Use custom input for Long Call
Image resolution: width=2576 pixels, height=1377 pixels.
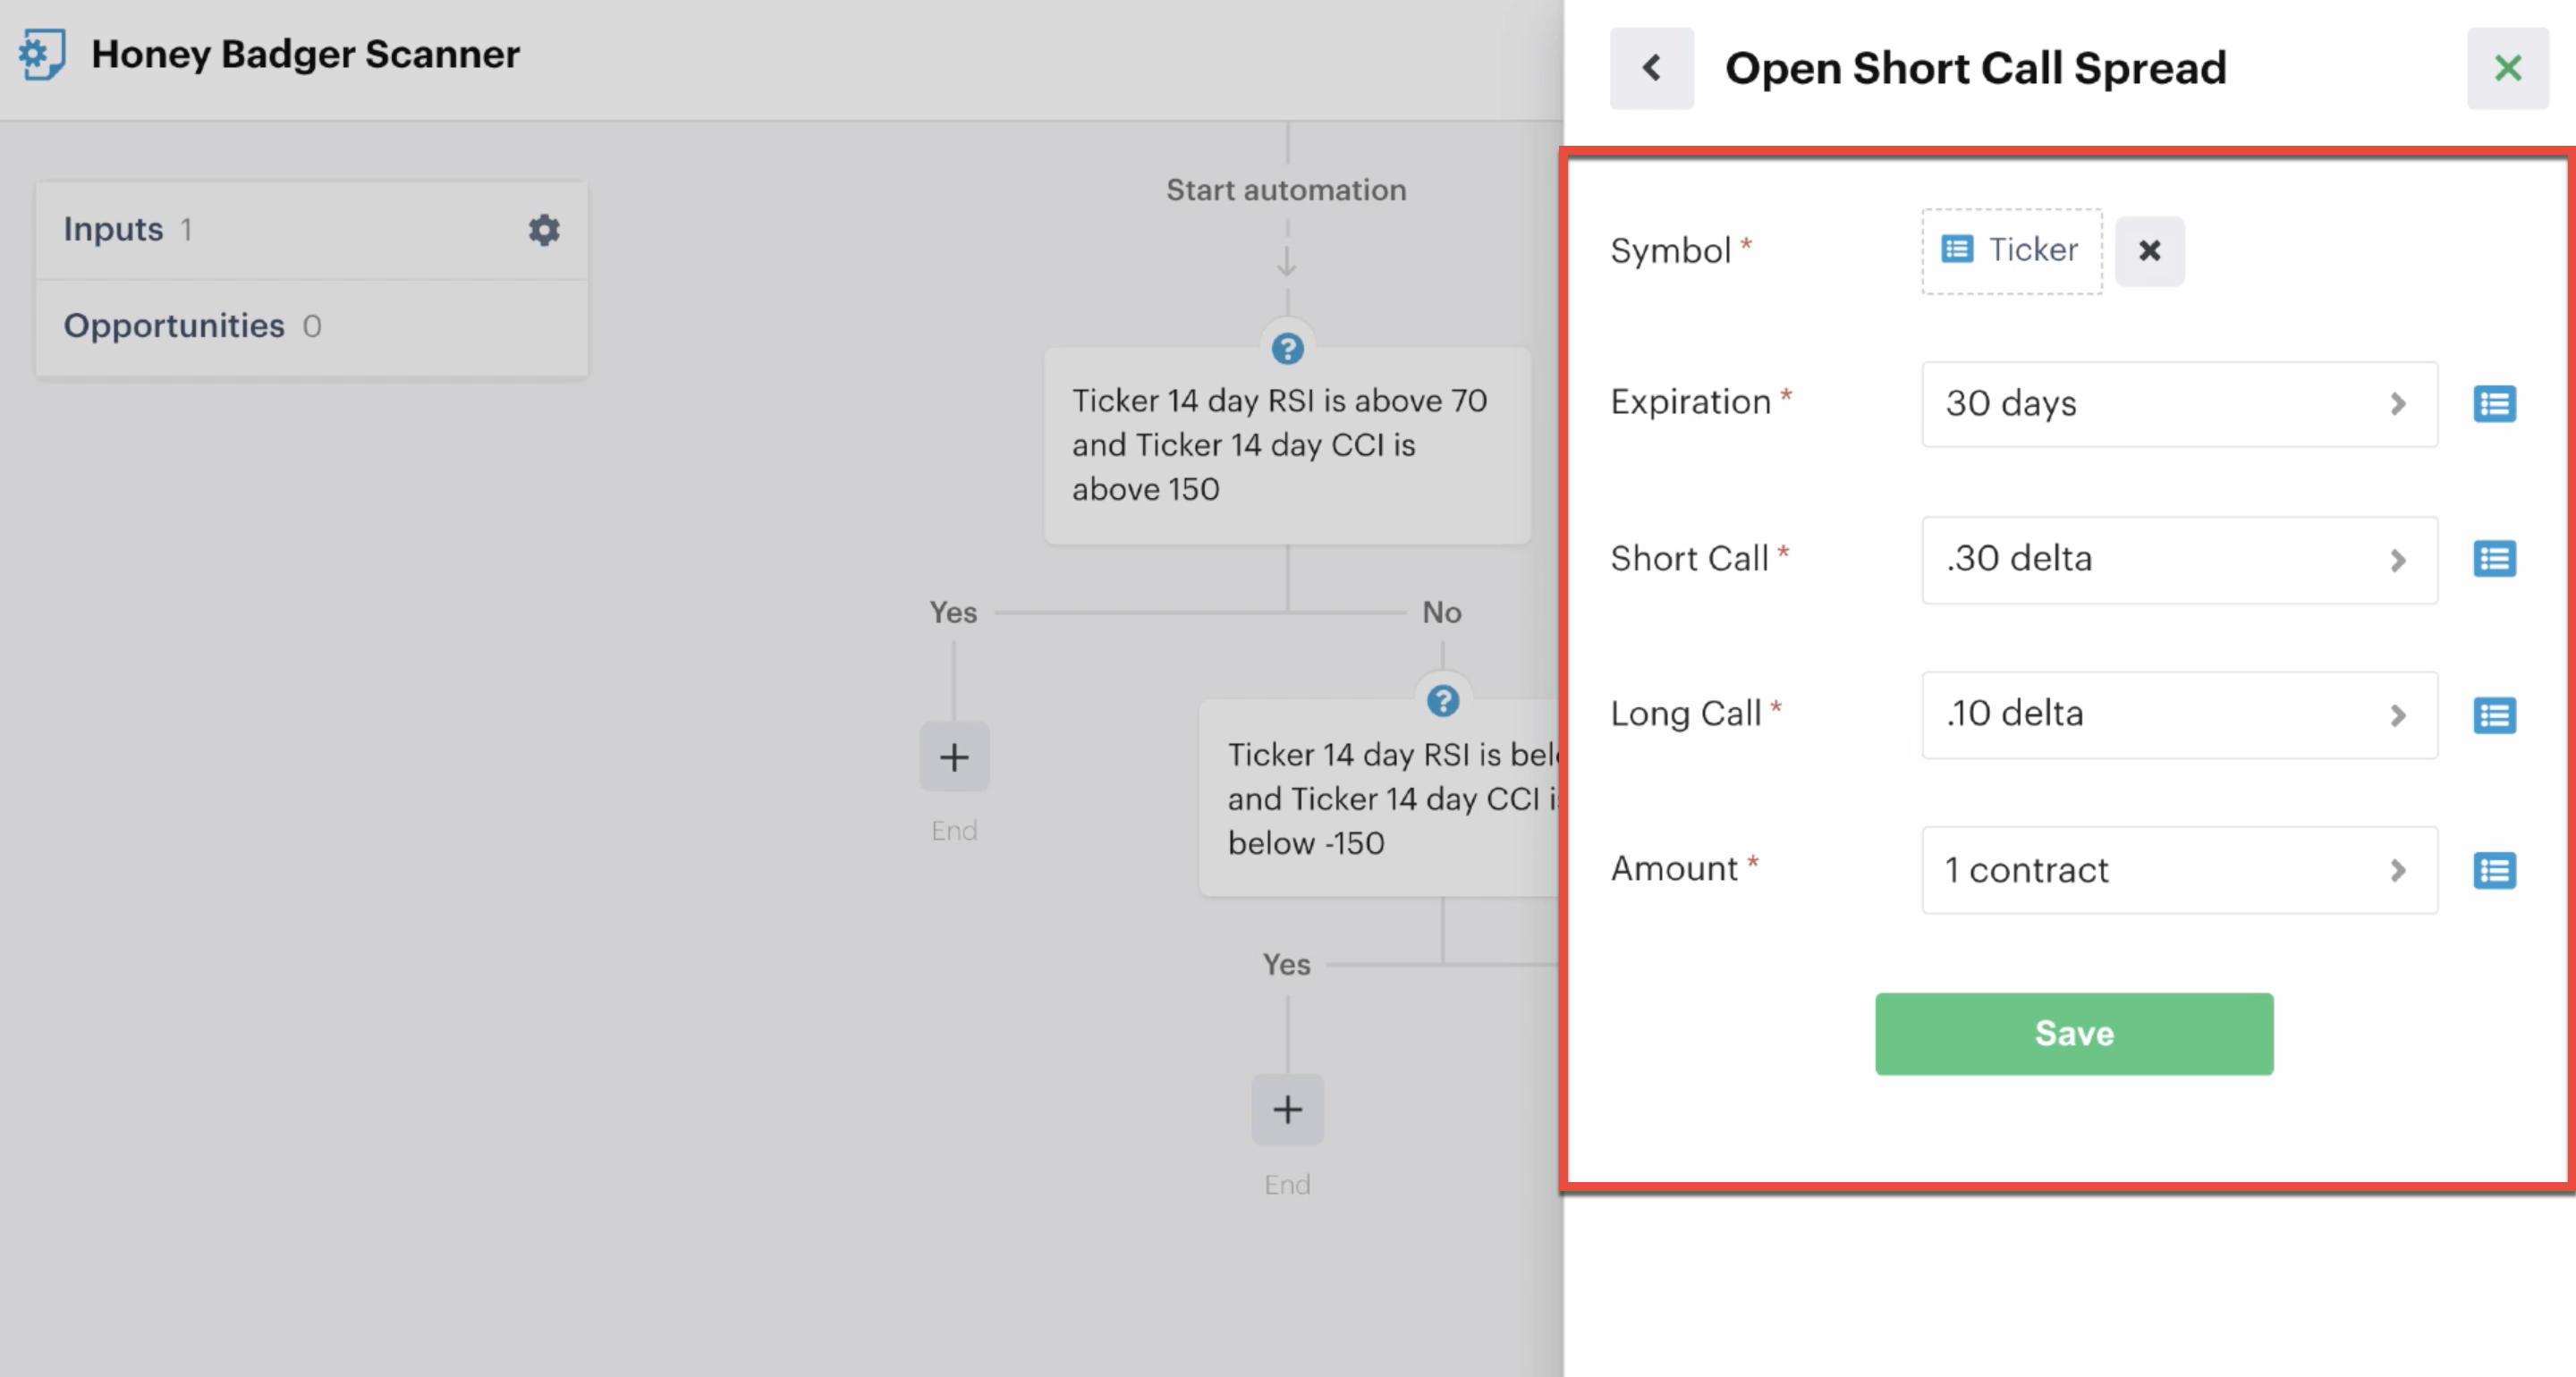2494,715
